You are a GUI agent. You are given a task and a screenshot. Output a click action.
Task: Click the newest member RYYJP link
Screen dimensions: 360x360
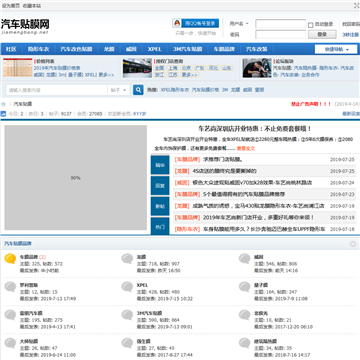[140, 114]
